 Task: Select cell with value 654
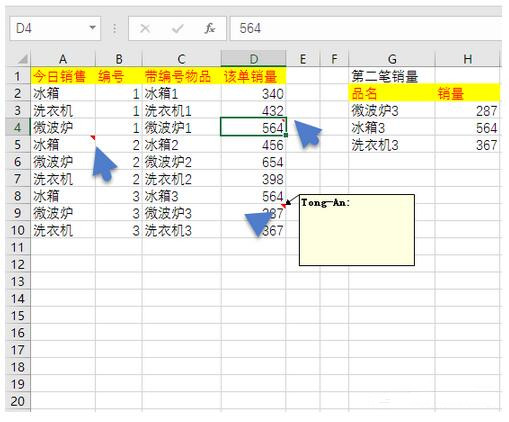pos(253,162)
